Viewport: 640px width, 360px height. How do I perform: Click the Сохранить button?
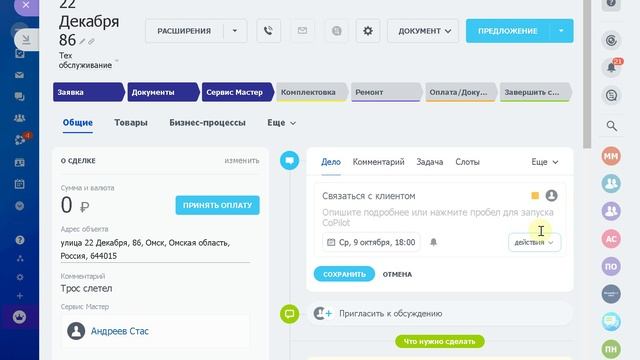point(344,274)
